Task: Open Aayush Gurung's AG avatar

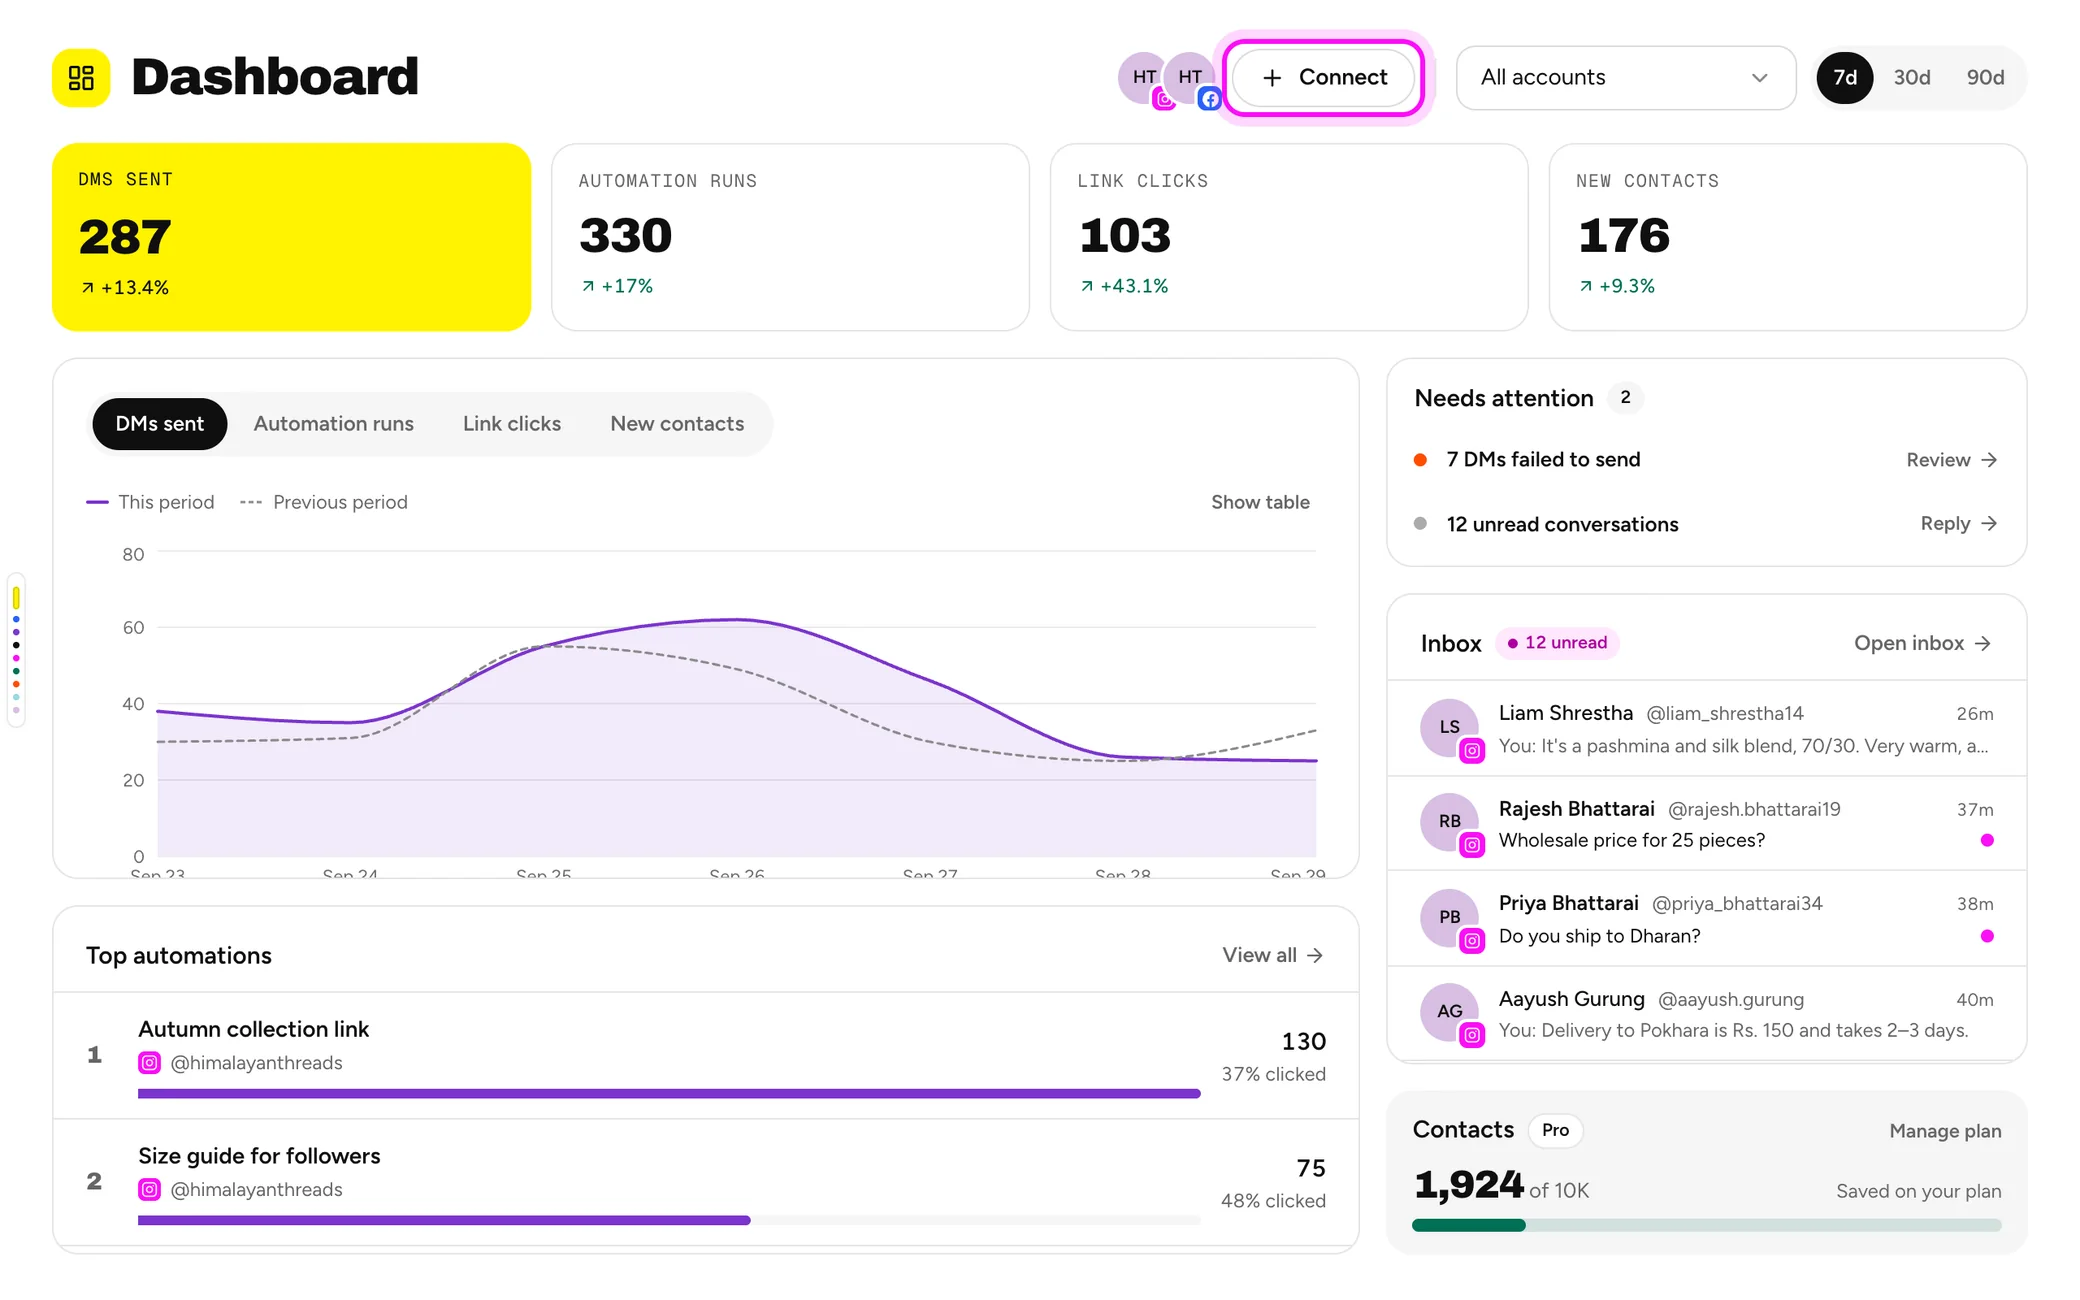Action: coord(1450,1012)
